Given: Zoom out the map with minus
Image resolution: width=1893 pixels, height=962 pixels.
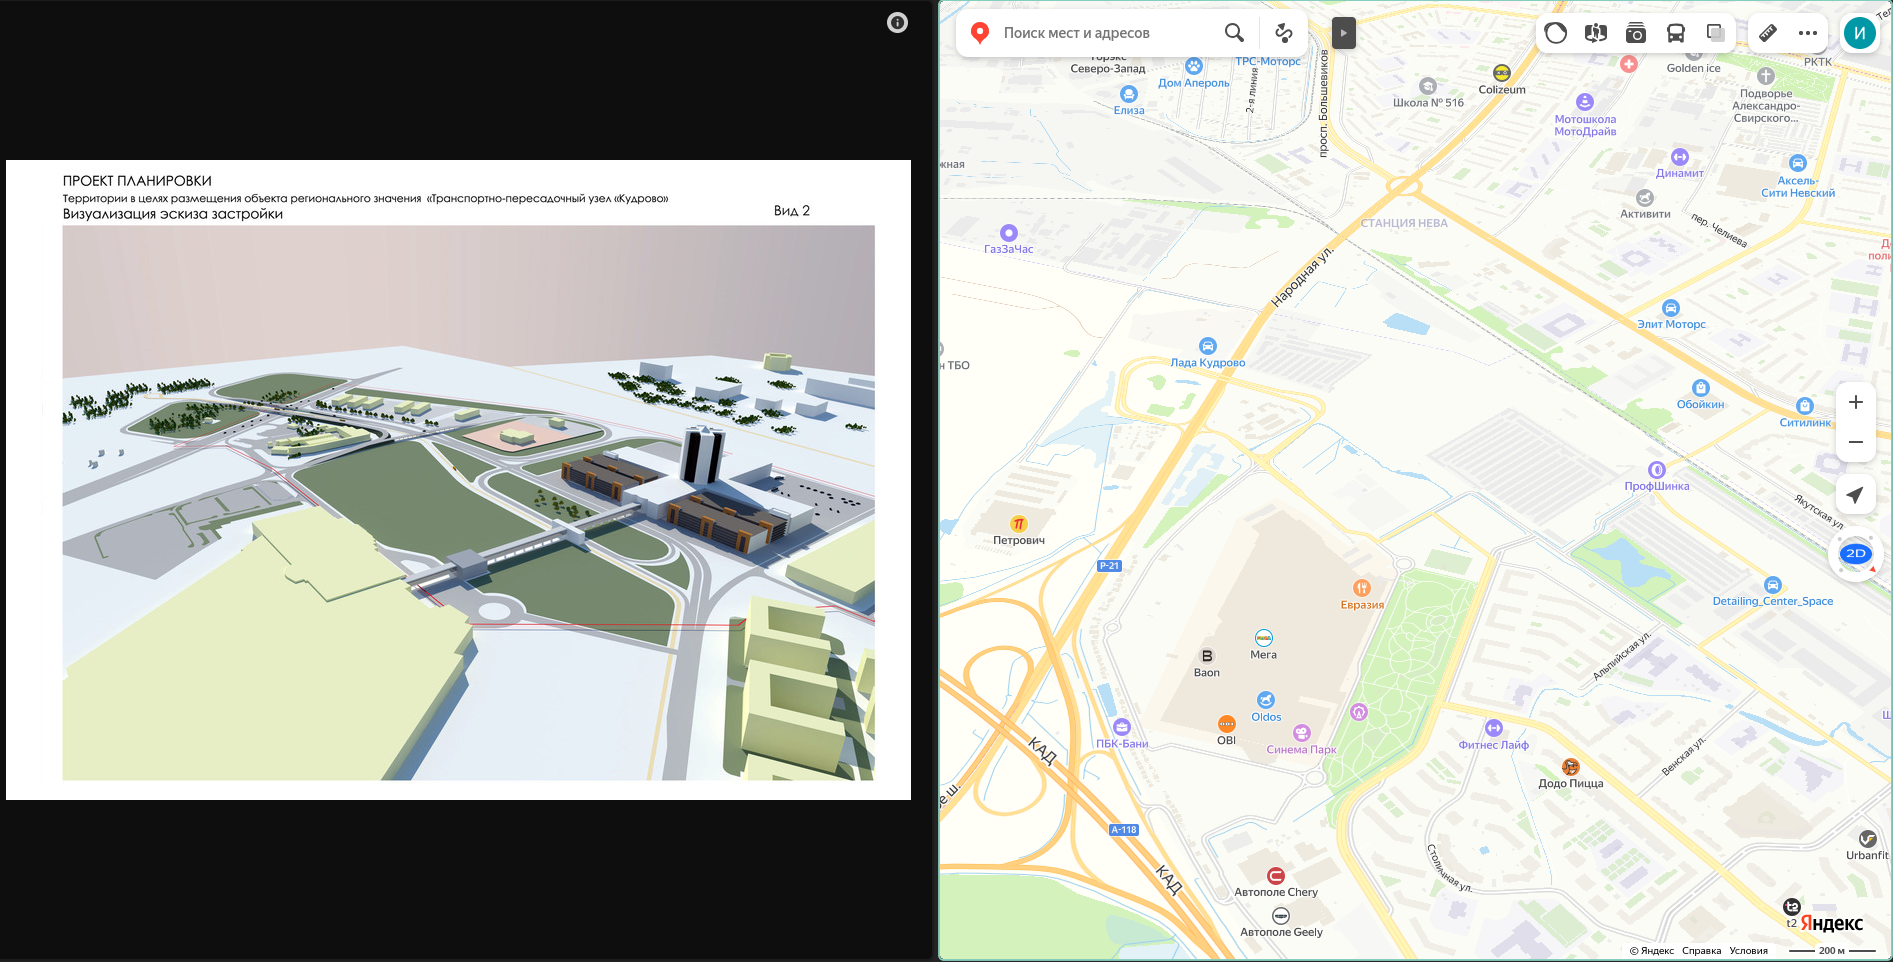Looking at the screenshot, I should (x=1855, y=442).
